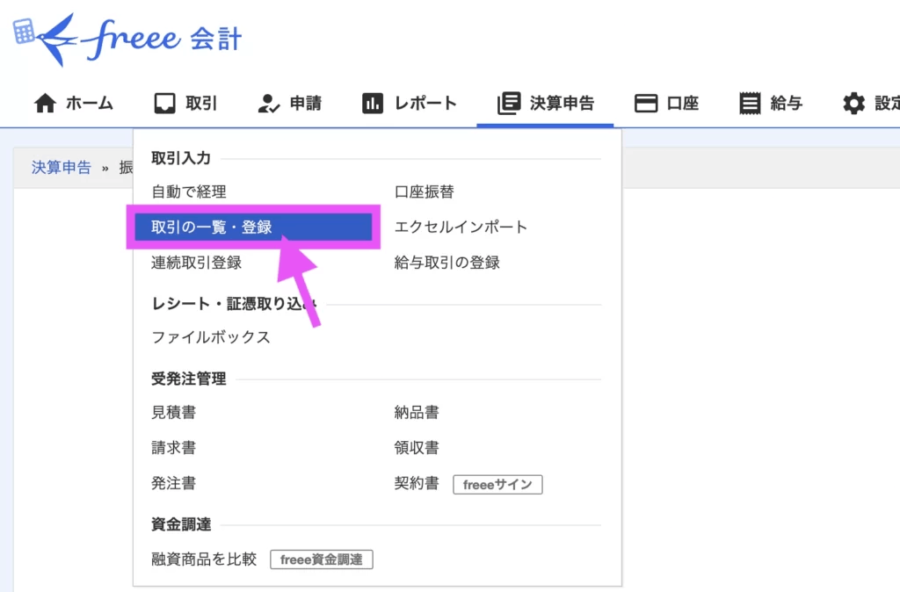Click the 資金調達 section heading

pos(181,524)
